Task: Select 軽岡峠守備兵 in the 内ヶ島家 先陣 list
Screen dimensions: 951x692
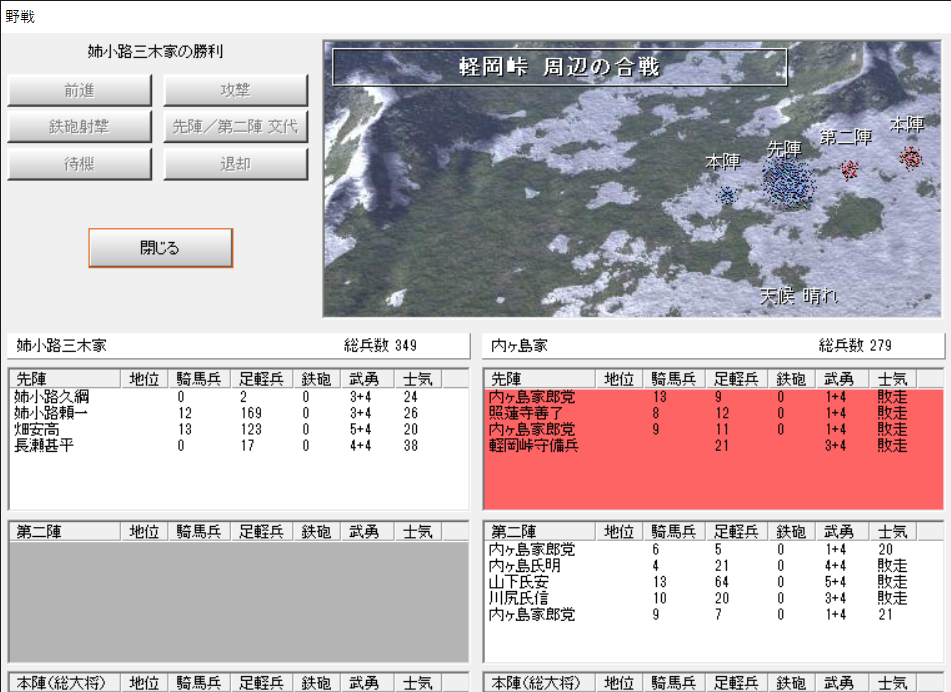Action: coord(533,445)
